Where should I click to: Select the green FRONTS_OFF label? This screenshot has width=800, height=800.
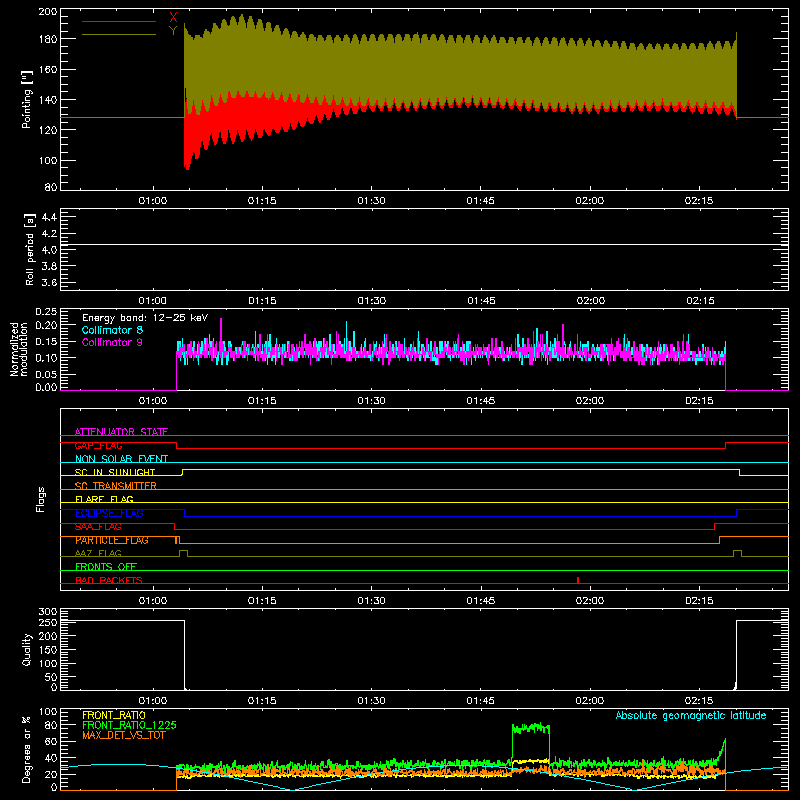click(106, 567)
